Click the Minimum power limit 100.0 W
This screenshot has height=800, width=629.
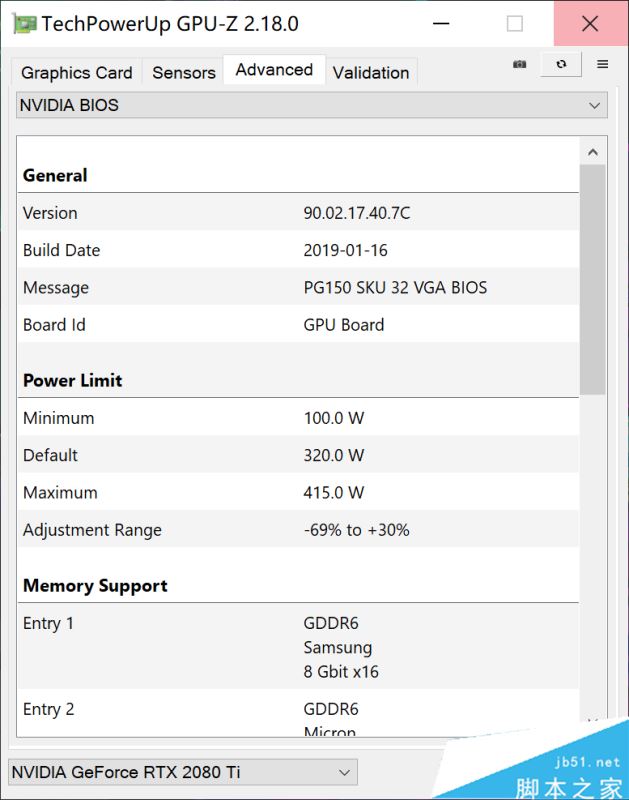coord(334,418)
